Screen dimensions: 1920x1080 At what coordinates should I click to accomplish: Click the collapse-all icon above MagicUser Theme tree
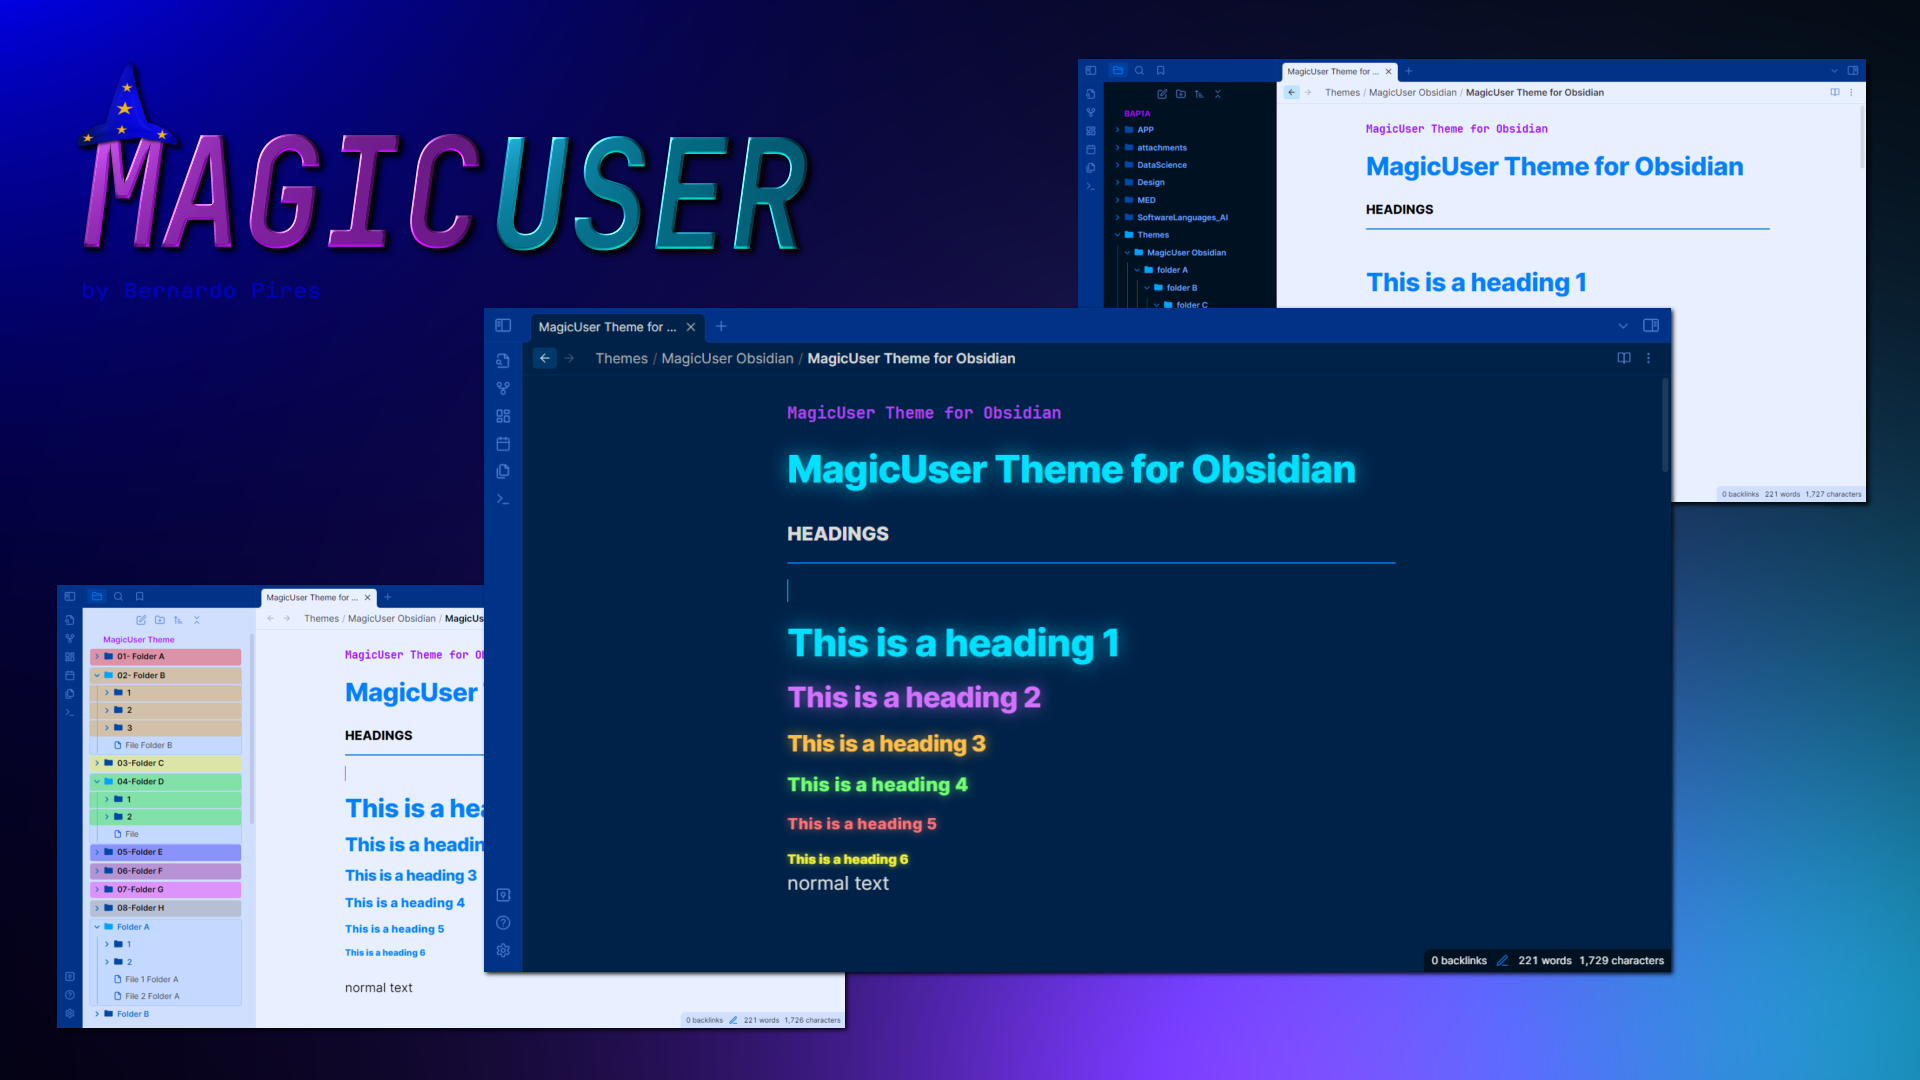click(x=197, y=620)
